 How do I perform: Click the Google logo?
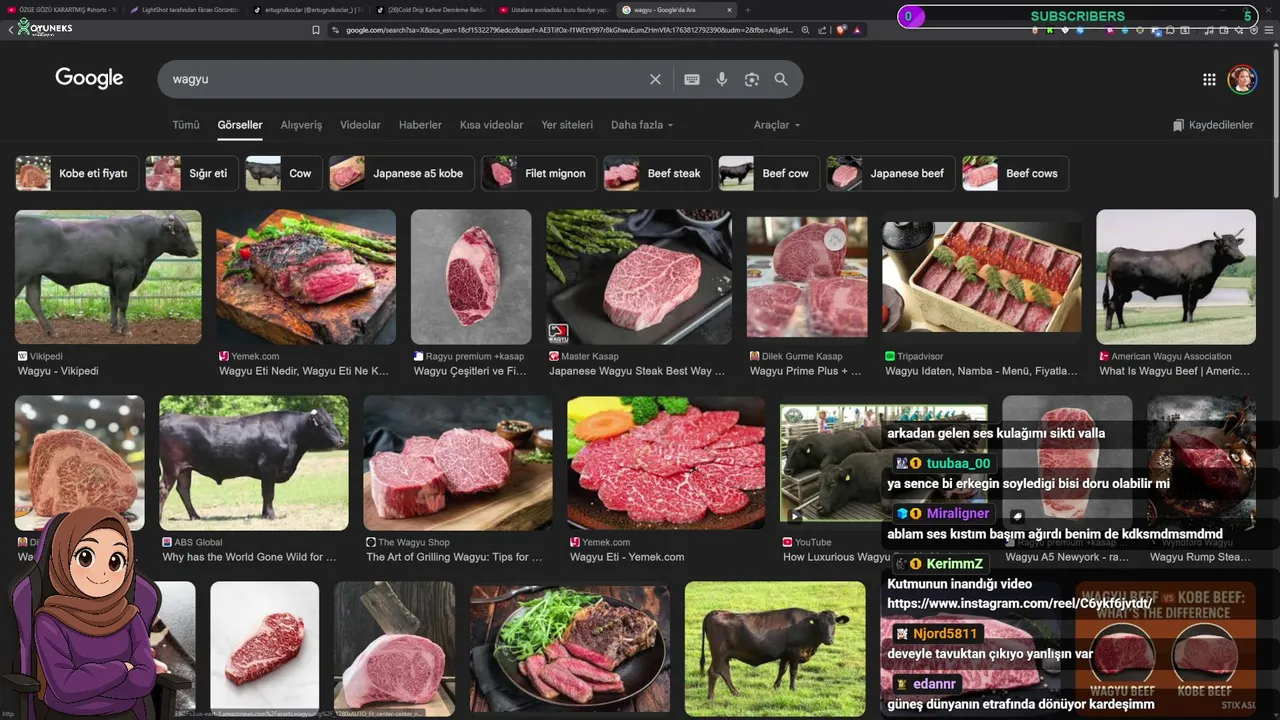(x=89, y=78)
